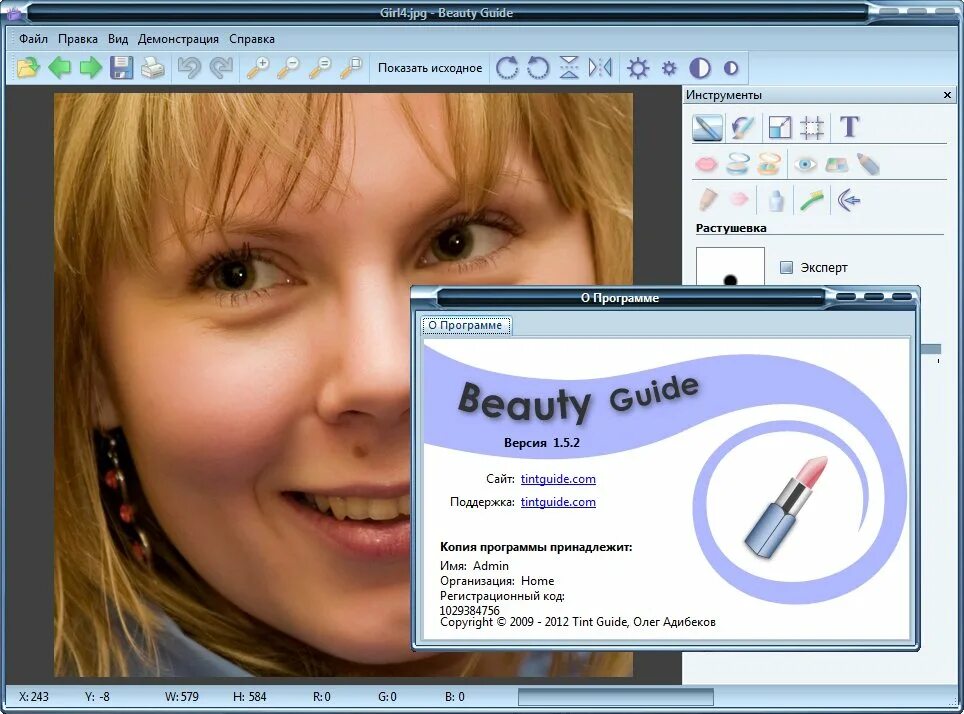Increase brightness with the large sun icon

638,68
